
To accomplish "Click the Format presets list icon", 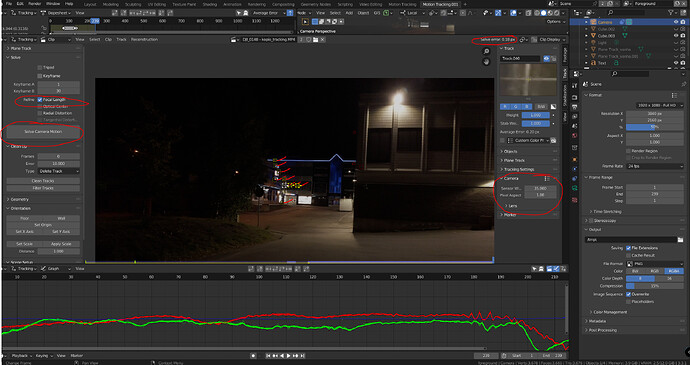I will (x=674, y=95).
